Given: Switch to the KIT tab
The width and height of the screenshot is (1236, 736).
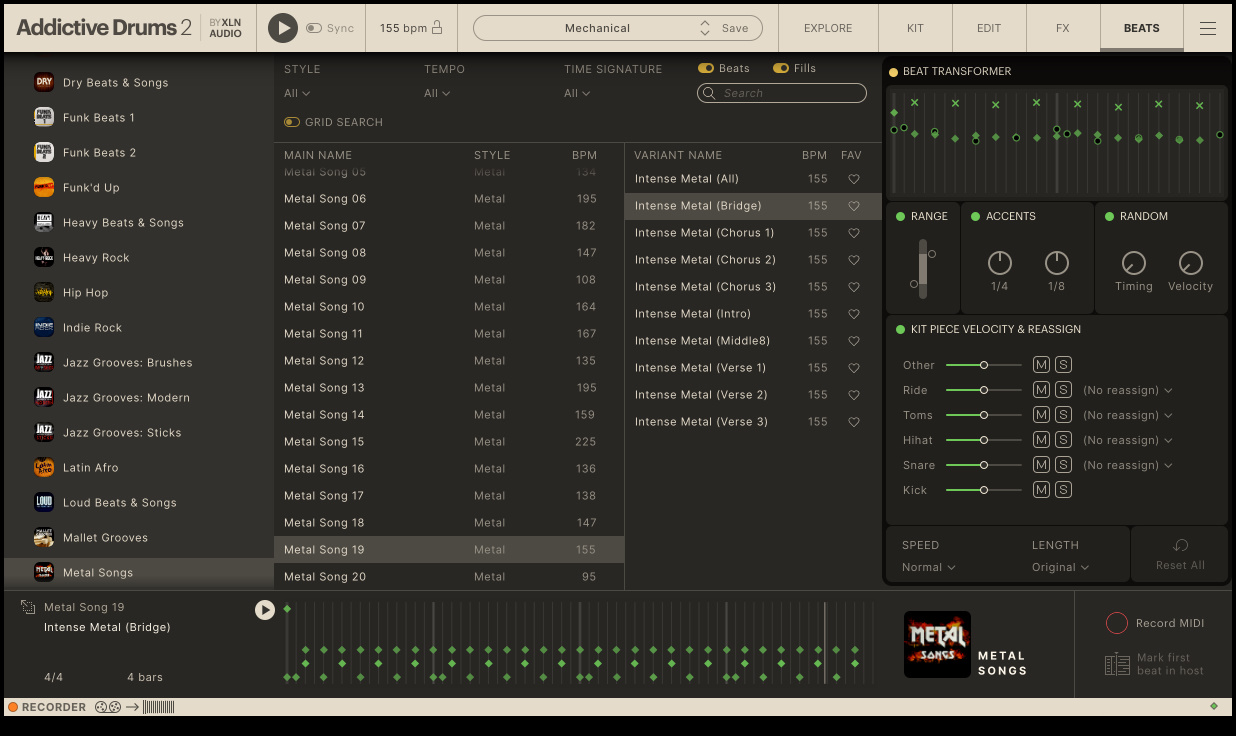Looking at the screenshot, I should [x=915, y=28].
